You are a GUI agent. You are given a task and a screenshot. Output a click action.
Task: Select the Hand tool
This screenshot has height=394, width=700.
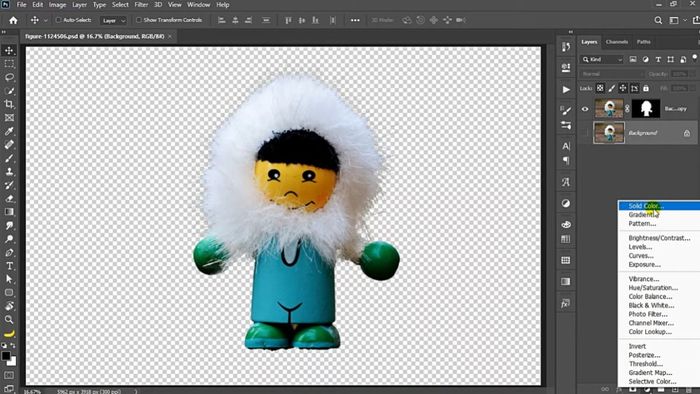(9, 306)
